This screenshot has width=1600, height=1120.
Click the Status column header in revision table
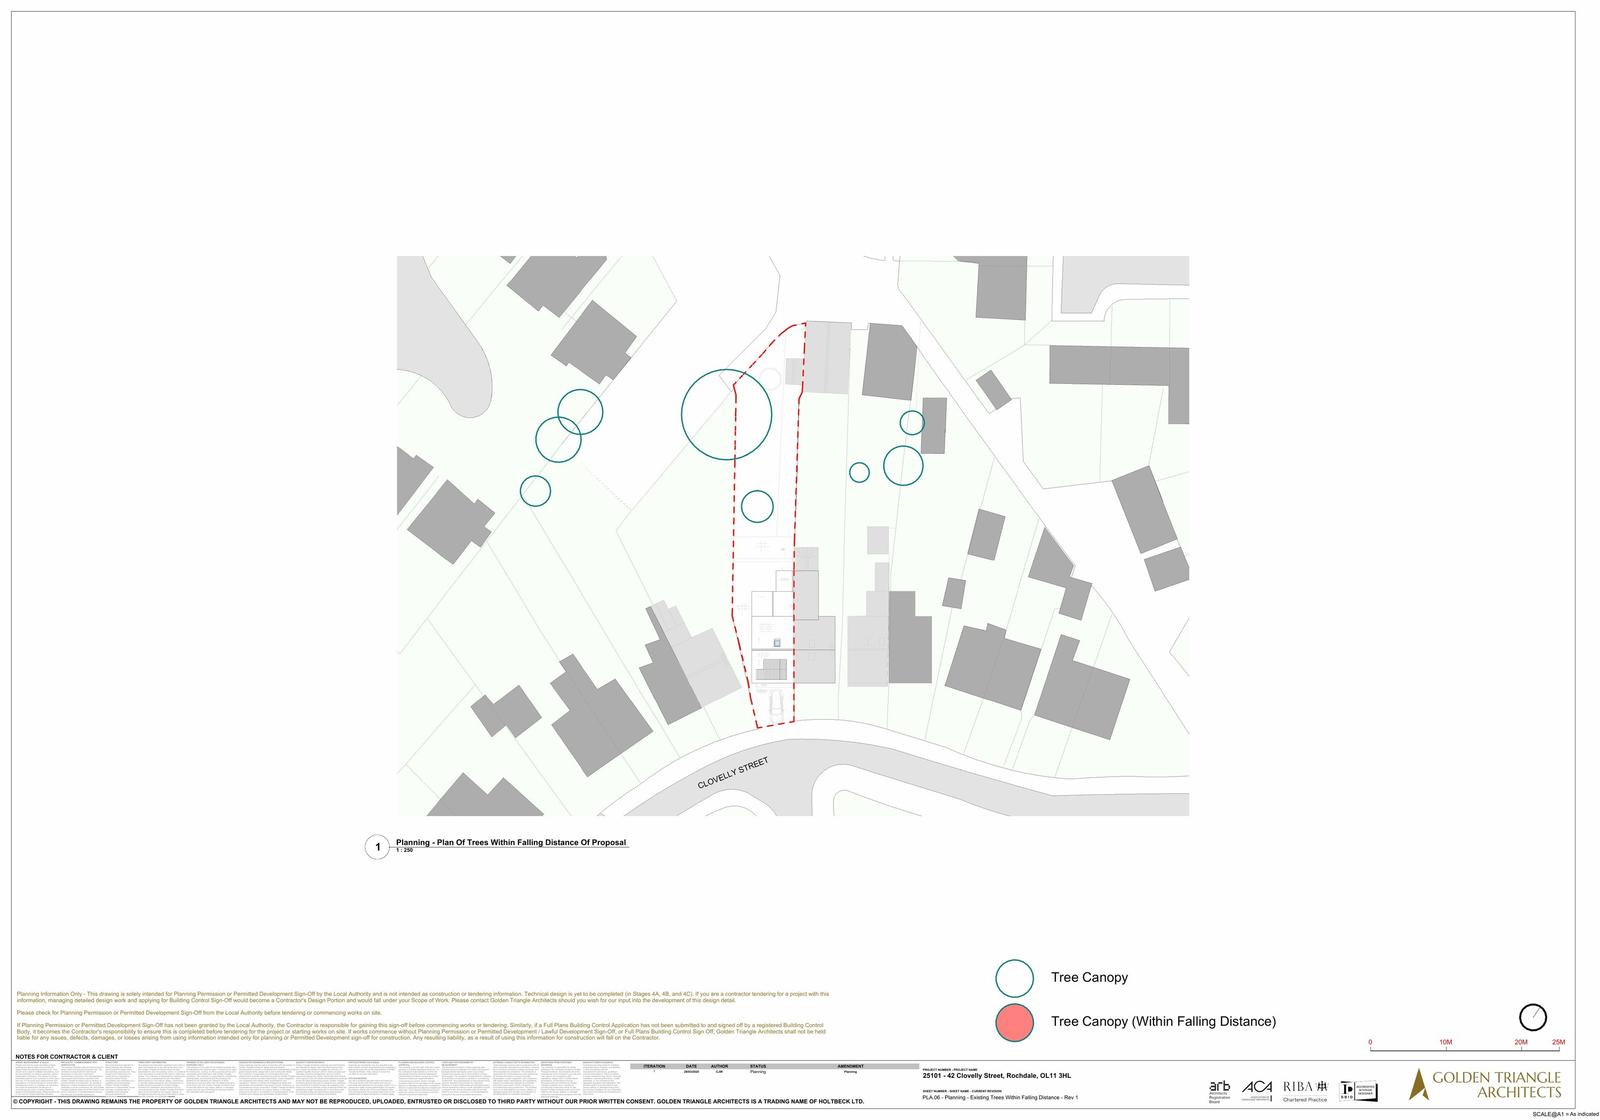click(x=758, y=1066)
